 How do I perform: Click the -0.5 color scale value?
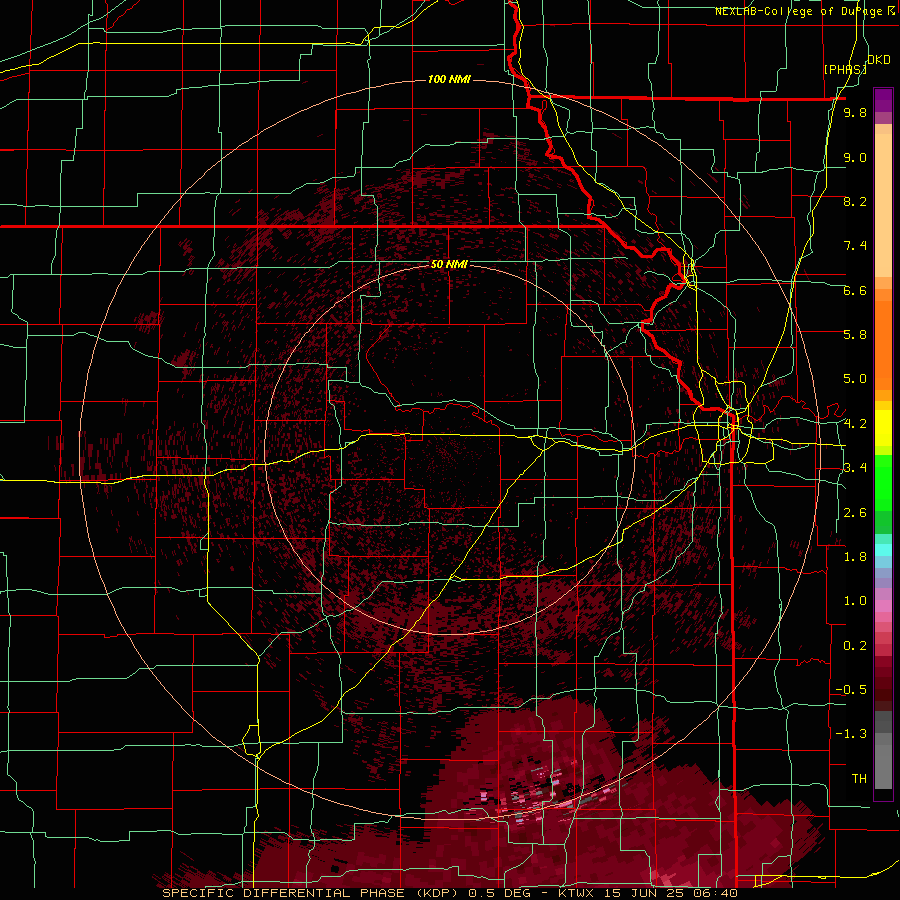click(851, 690)
